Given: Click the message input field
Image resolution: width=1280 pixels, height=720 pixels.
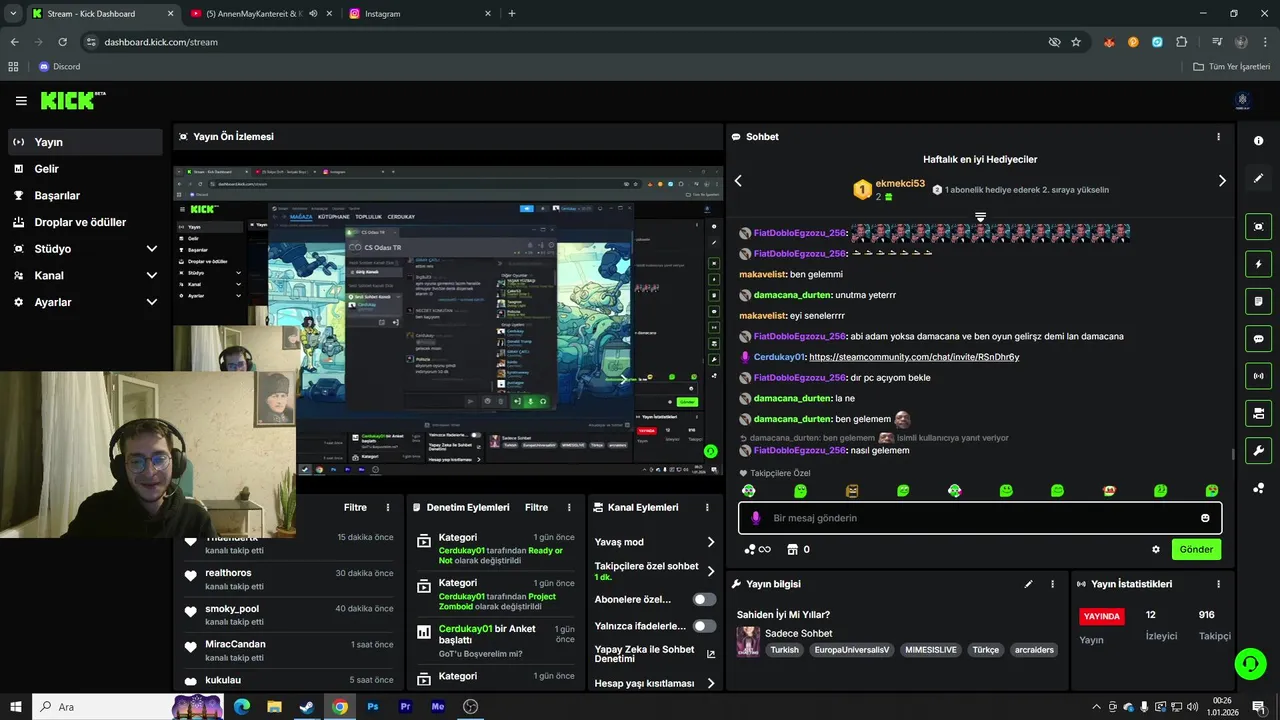Looking at the screenshot, I should click(x=980, y=518).
